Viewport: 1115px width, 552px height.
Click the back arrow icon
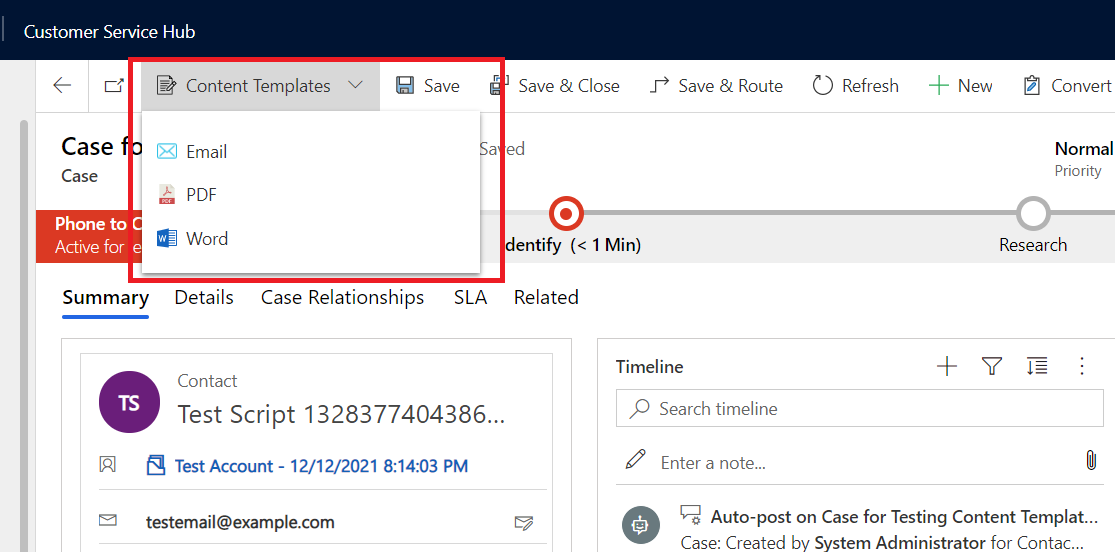pos(62,86)
